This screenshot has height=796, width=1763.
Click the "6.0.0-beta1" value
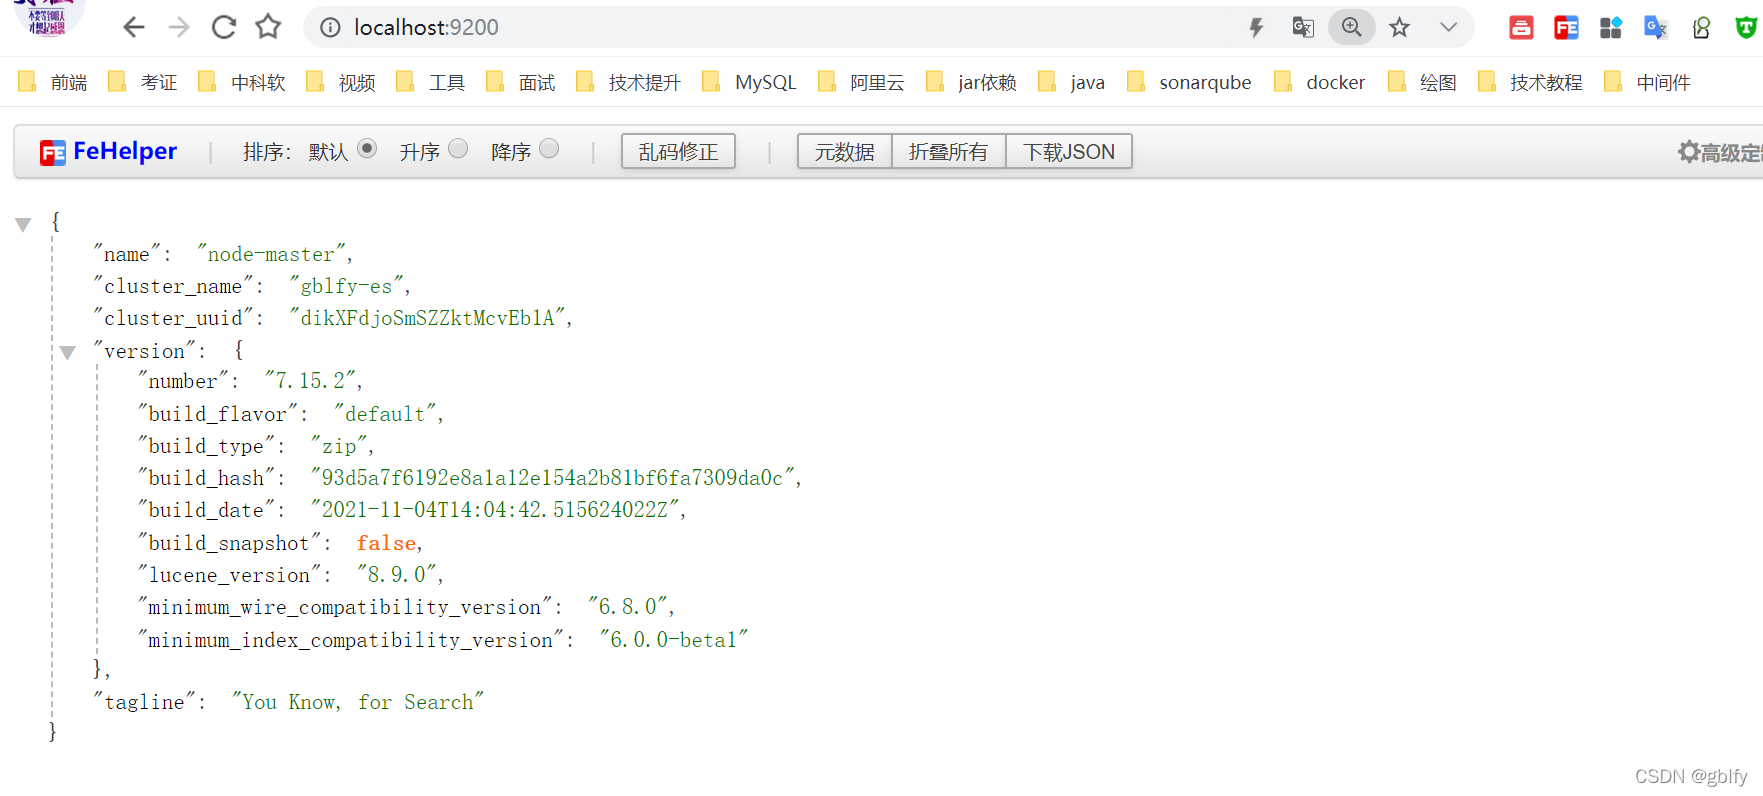pos(673,640)
